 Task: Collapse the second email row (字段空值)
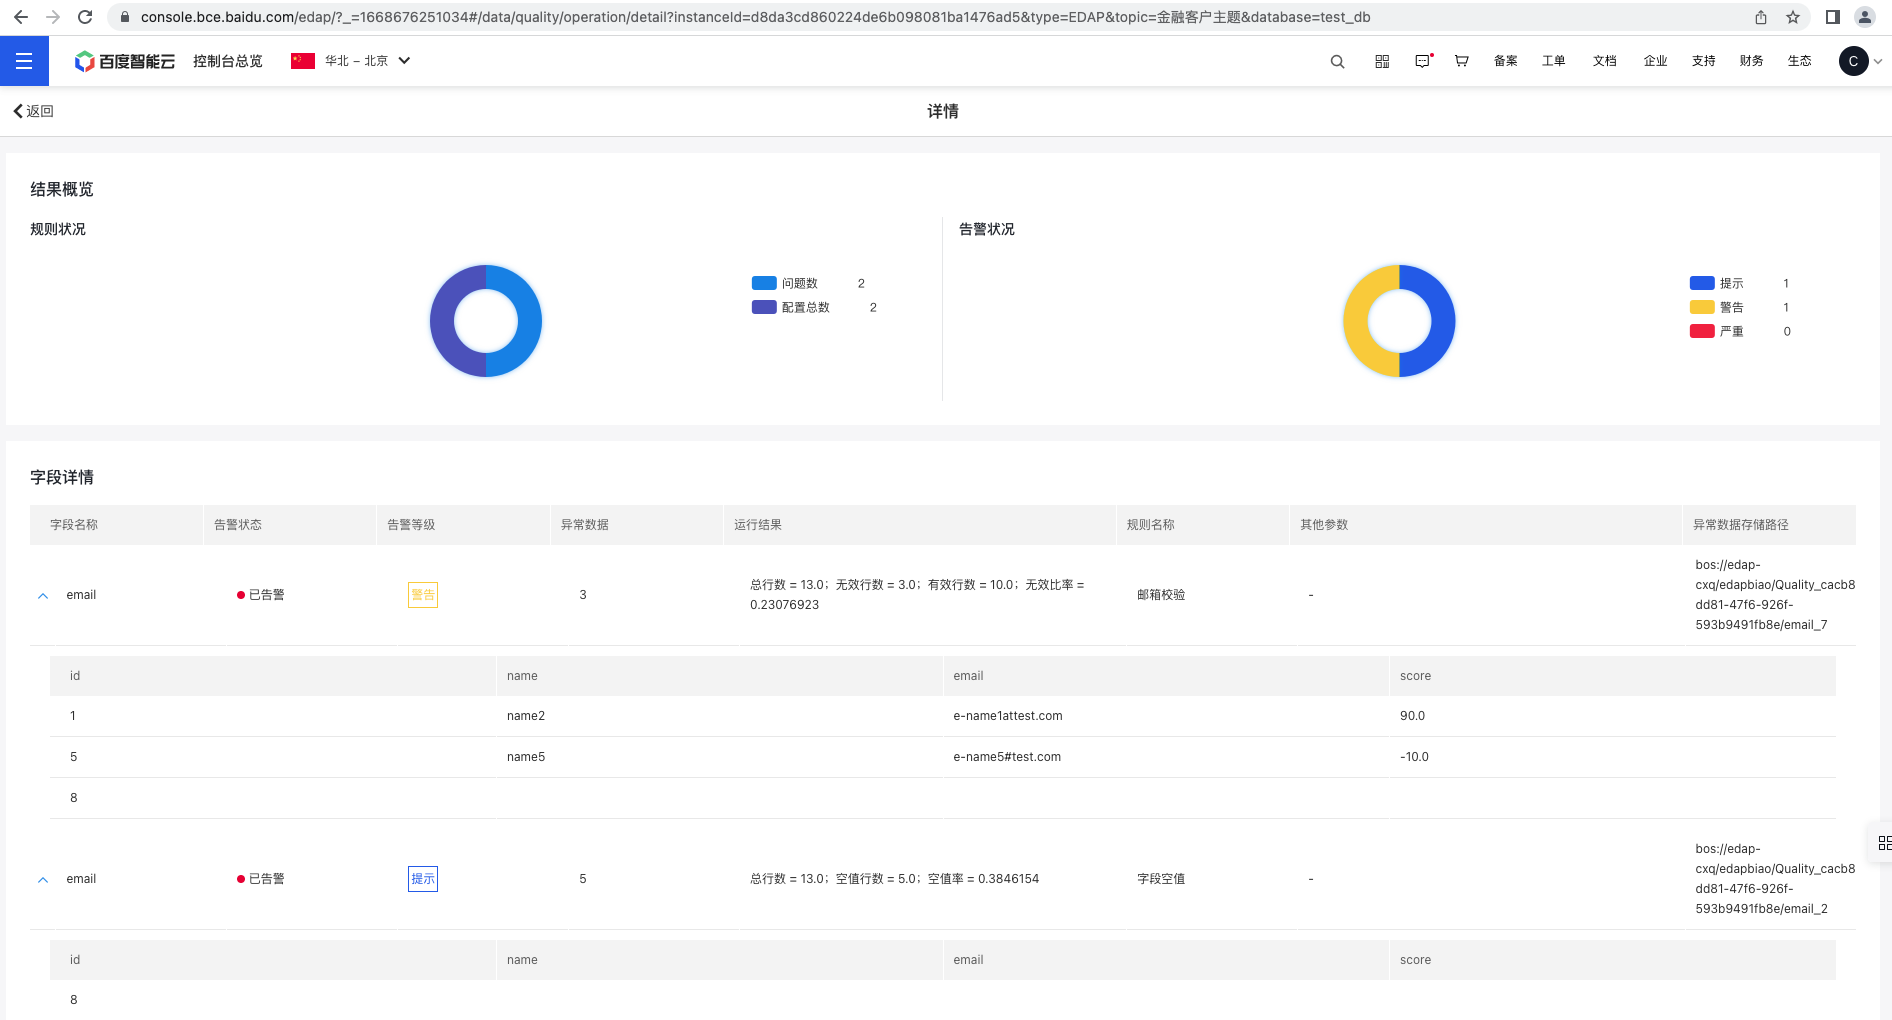(43, 880)
